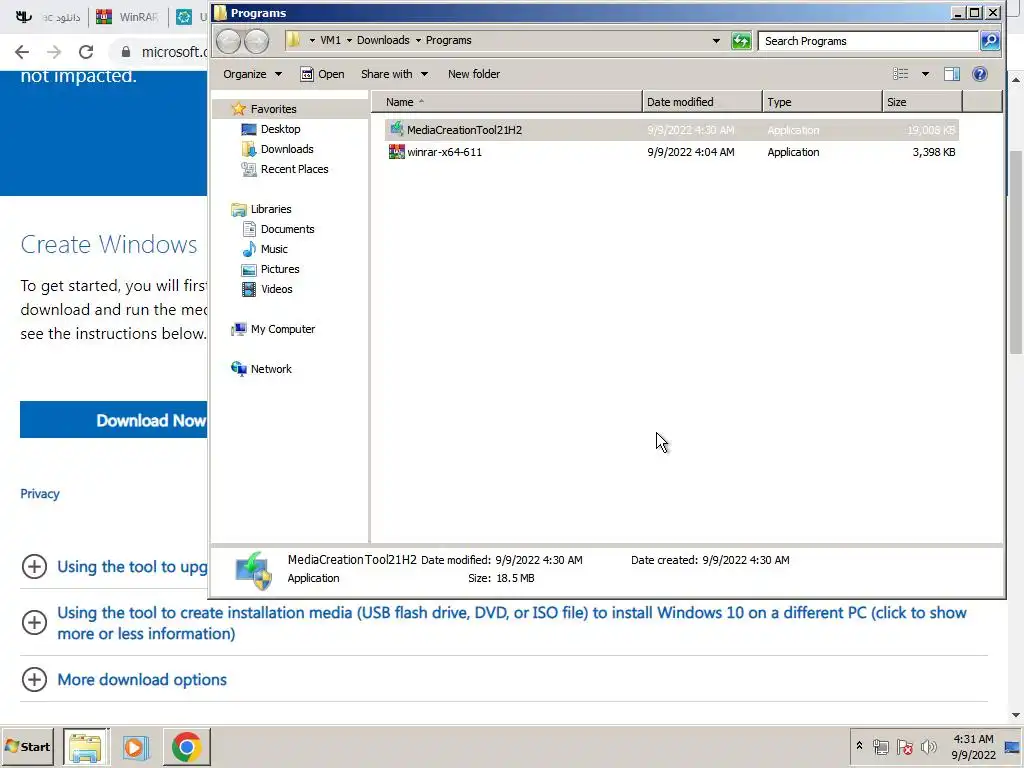Select the Libraries group header

pos(271,209)
